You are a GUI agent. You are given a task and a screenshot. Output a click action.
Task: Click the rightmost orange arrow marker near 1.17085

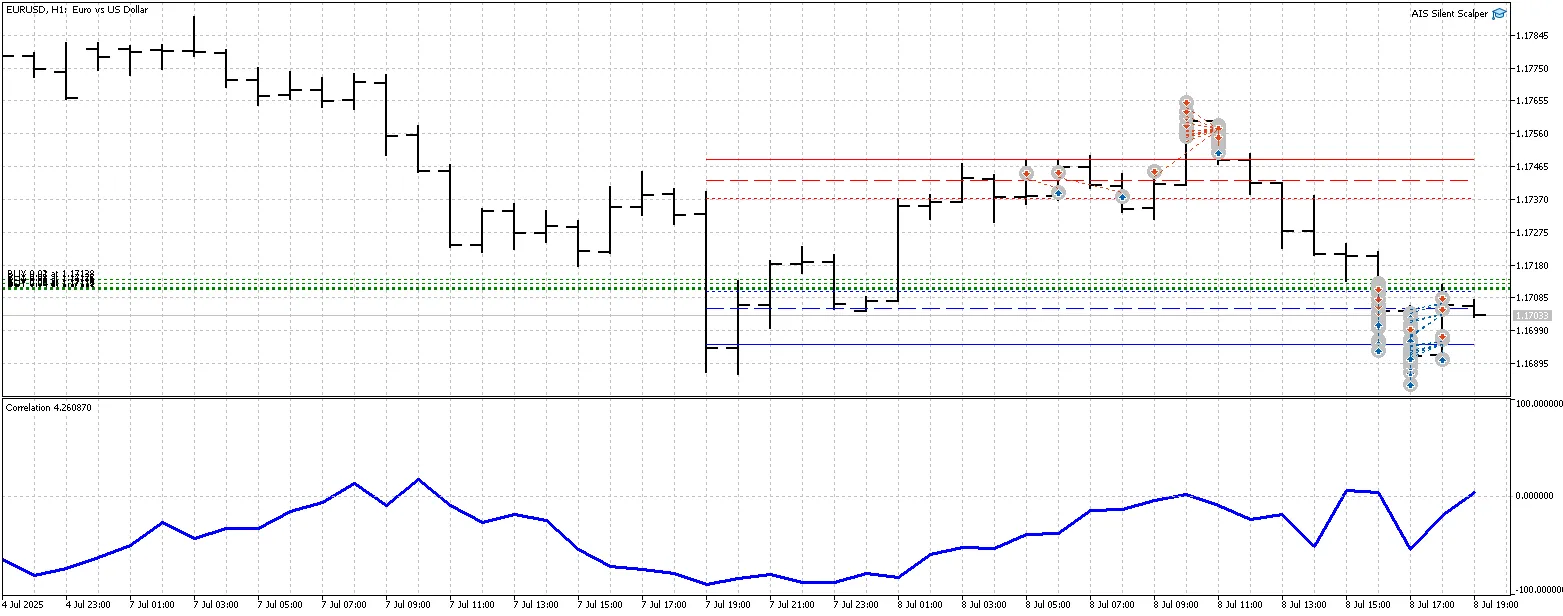[x=1443, y=297]
